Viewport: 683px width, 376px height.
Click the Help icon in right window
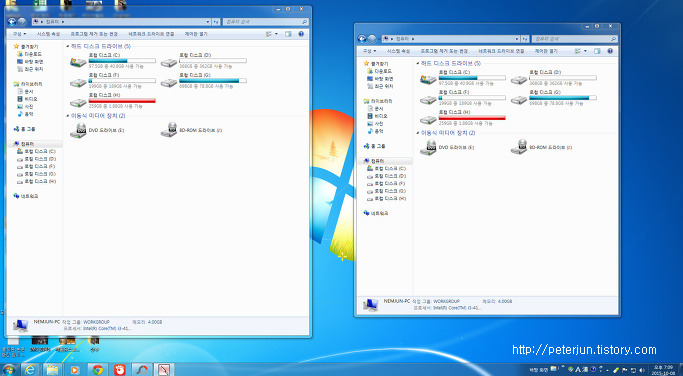click(610, 51)
